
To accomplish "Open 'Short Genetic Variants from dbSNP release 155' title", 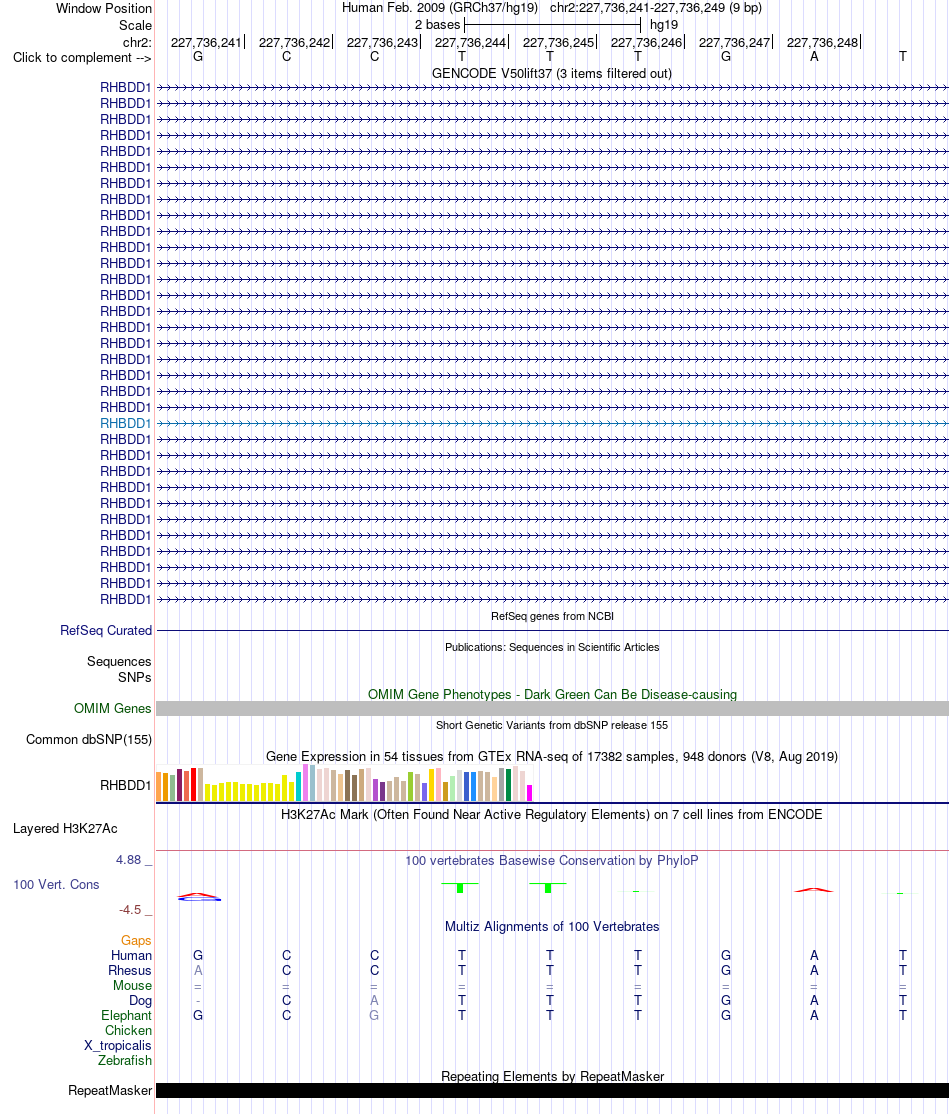I will pyautogui.click(x=552, y=725).
